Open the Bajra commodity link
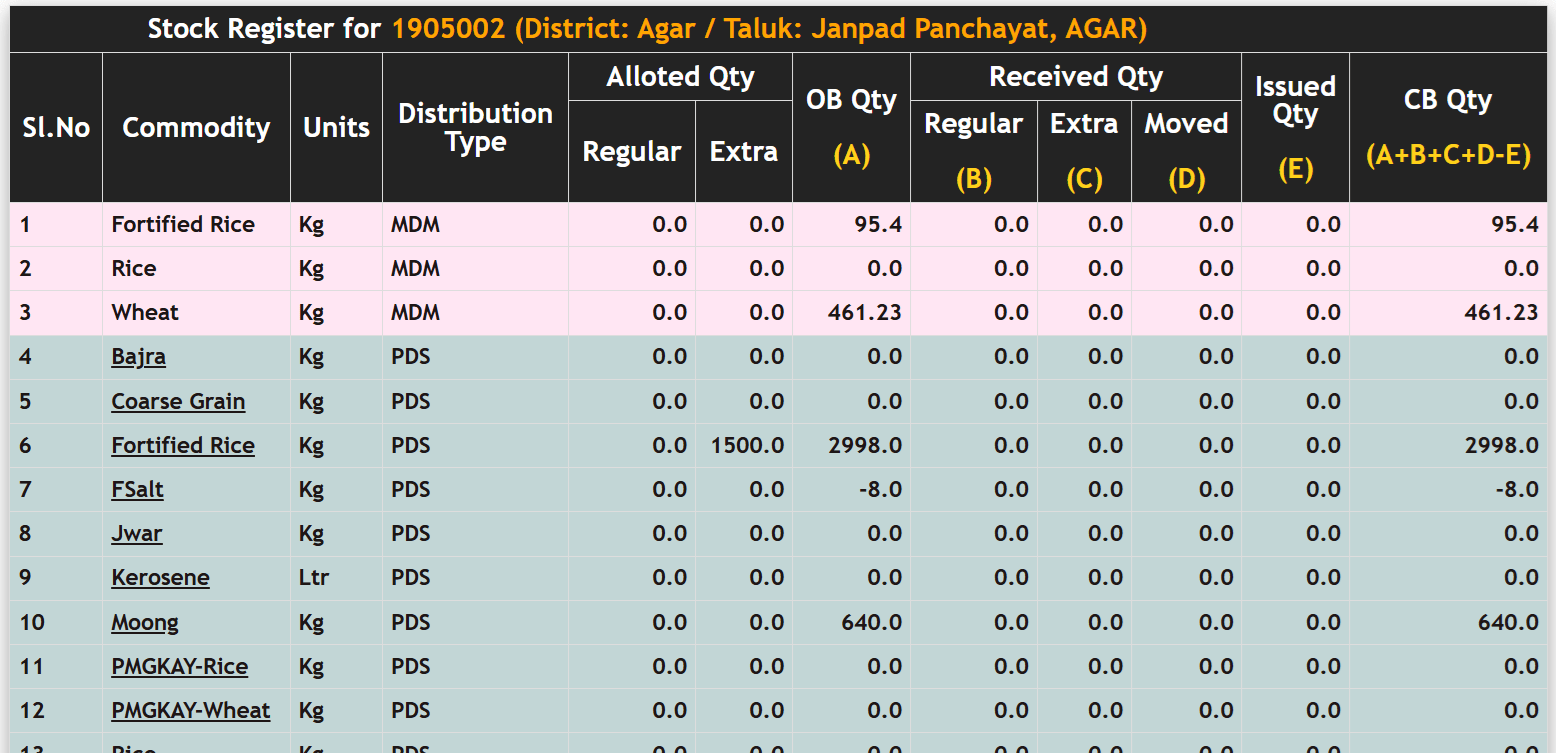 138,357
